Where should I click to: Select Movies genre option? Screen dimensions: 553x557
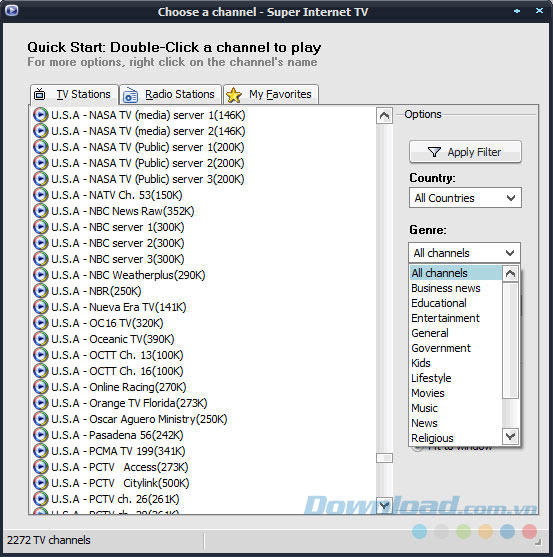428,393
